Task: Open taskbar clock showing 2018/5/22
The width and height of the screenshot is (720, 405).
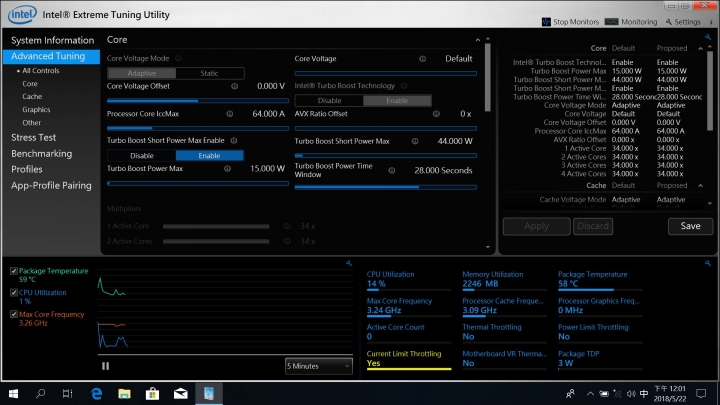Action: point(669,394)
